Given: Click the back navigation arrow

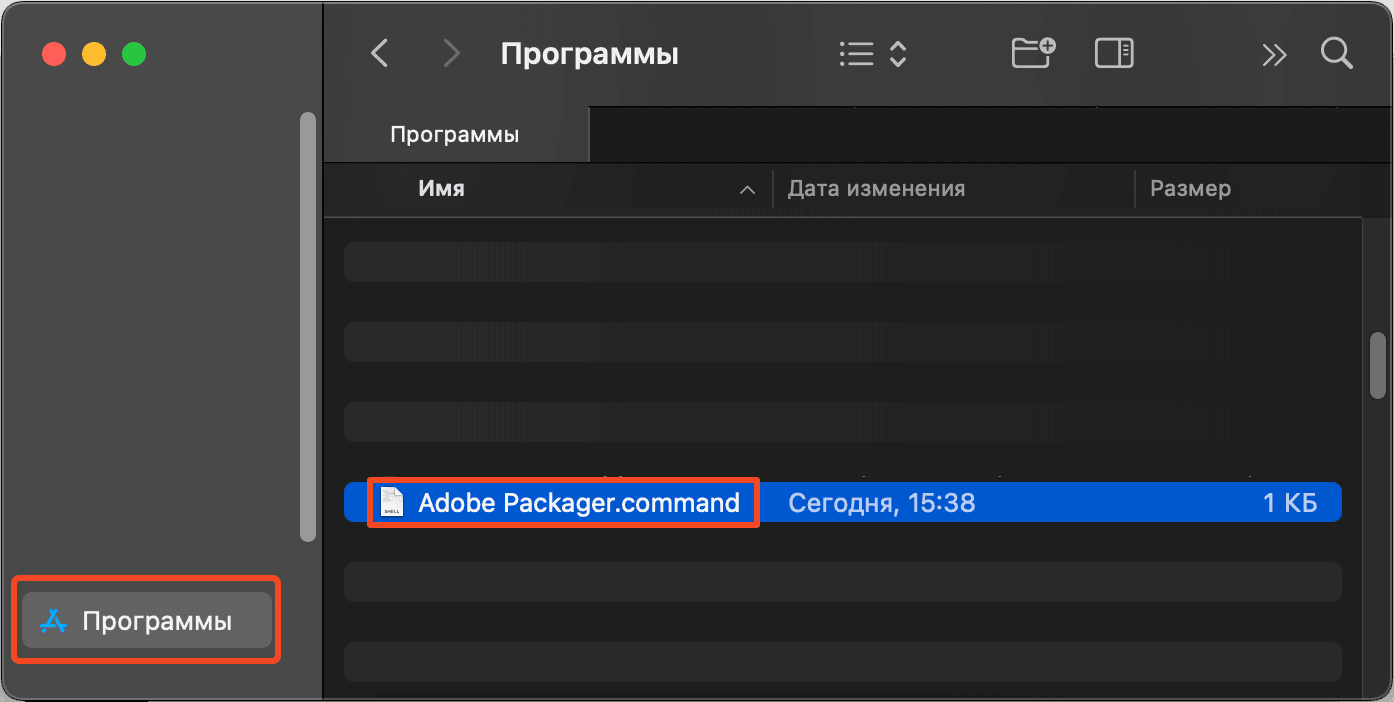Looking at the screenshot, I should pos(379,53).
